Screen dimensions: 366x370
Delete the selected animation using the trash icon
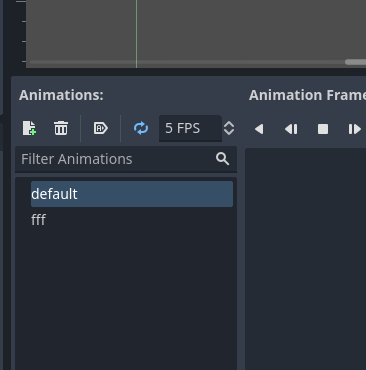[61, 128]
